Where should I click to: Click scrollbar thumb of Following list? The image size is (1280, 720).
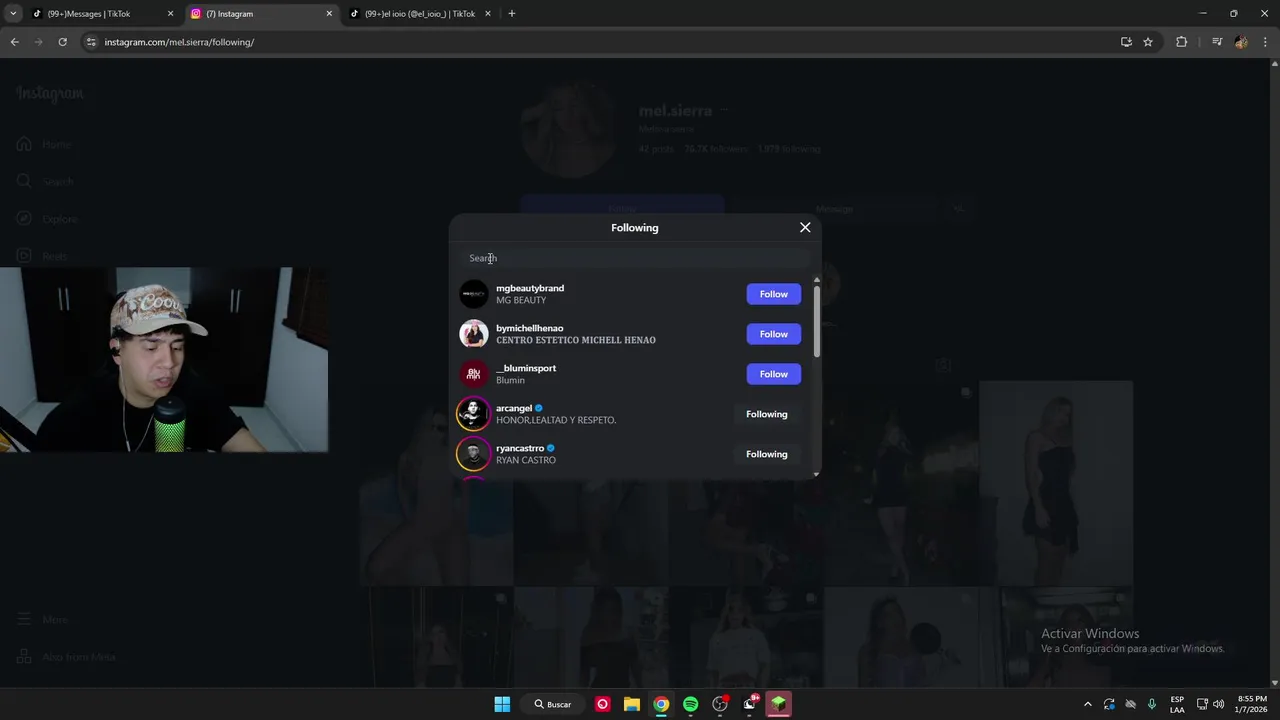click(x=816, y=322)
